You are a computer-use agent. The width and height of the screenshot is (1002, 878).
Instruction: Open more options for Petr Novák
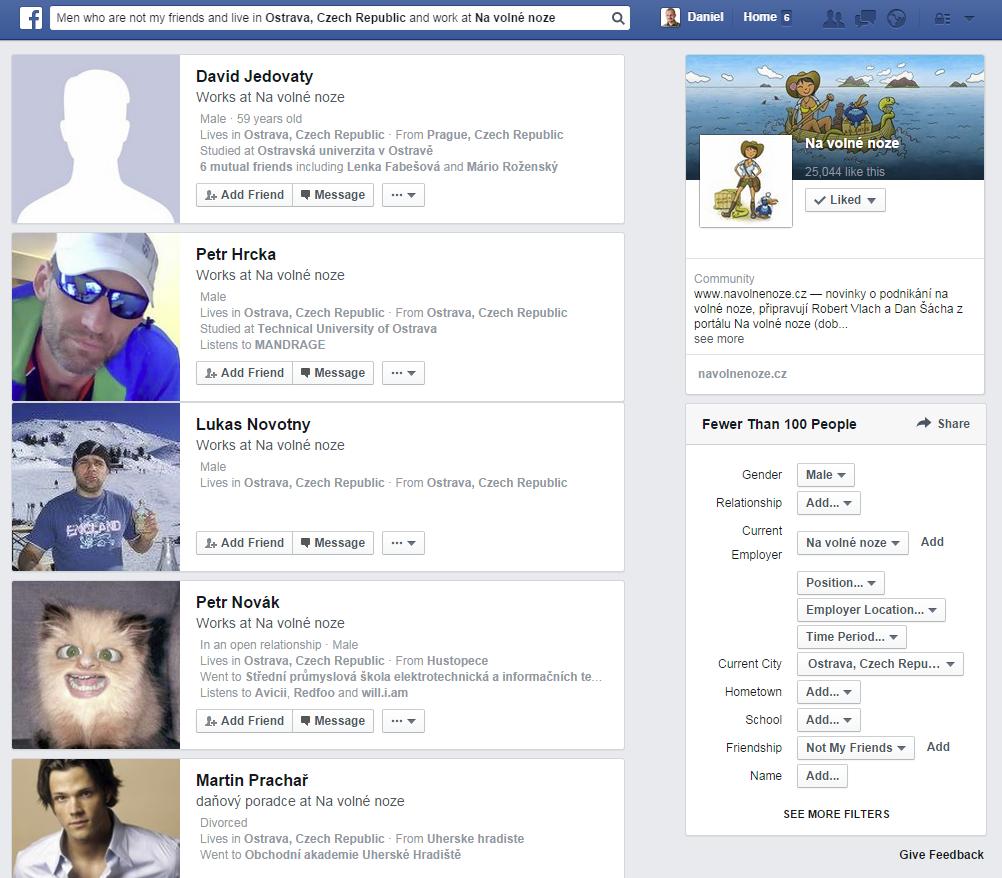[x=403, y=721]
